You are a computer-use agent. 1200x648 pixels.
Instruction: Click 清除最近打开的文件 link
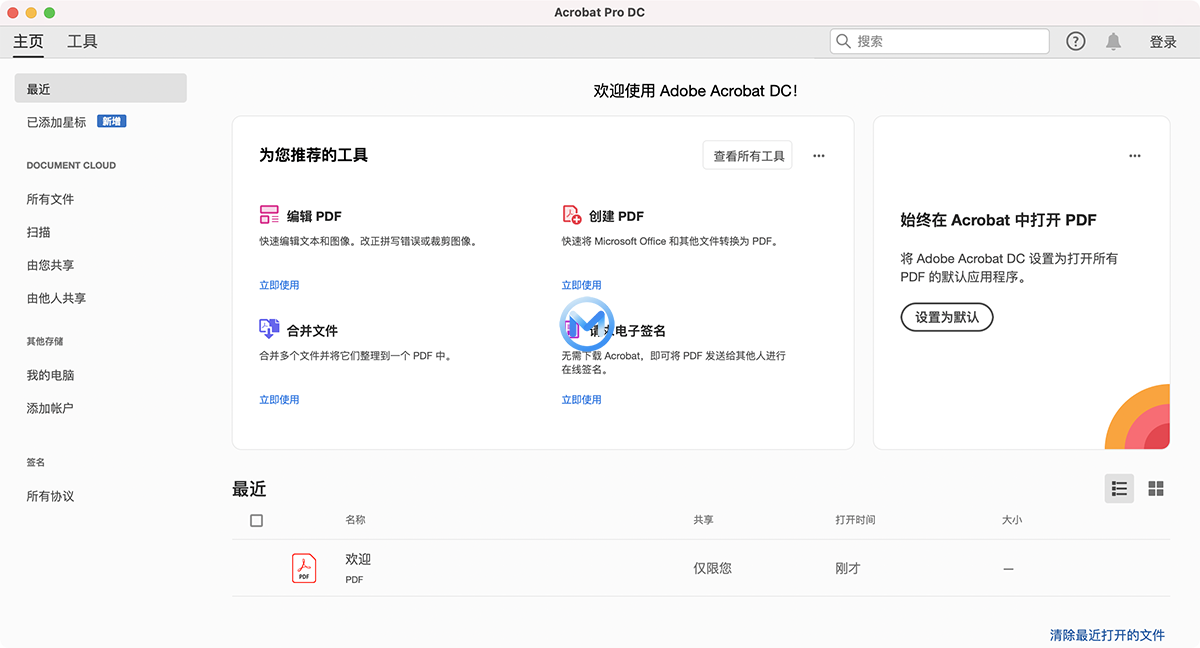point(1107,635)
